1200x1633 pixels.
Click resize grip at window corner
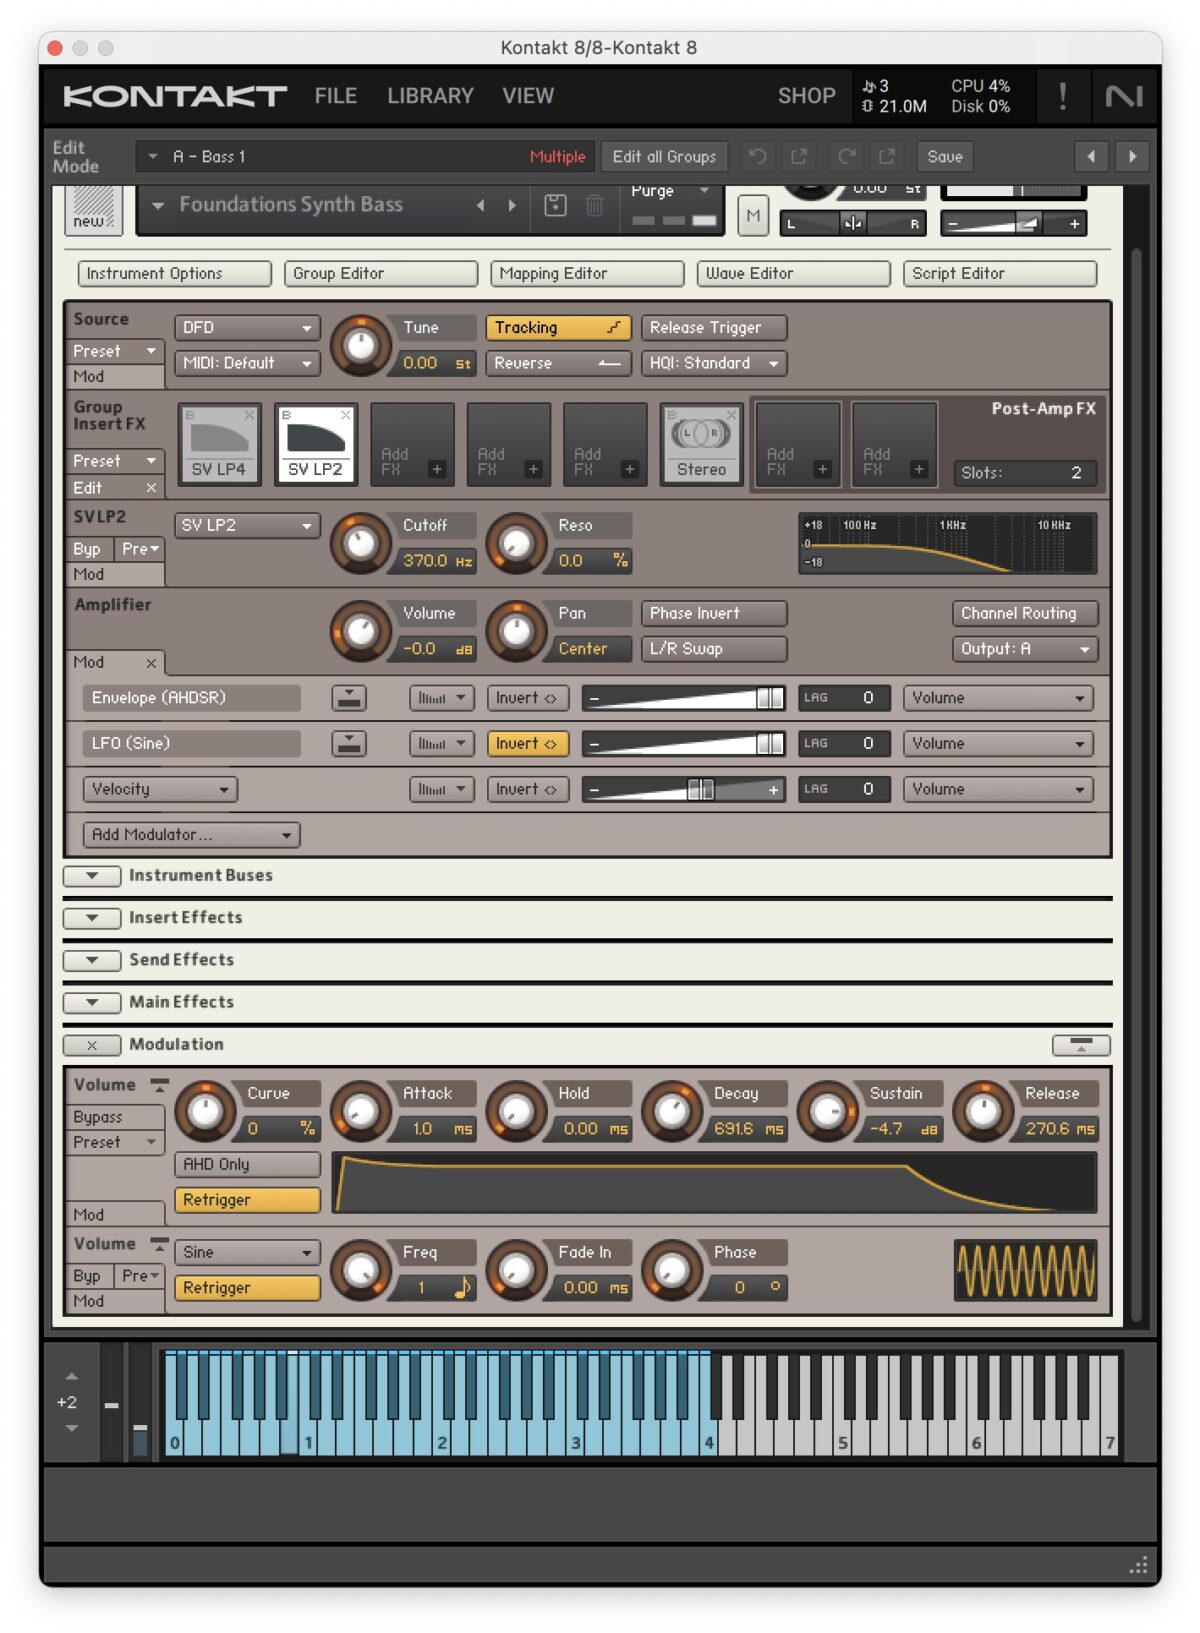(x=1138, y=1565)
